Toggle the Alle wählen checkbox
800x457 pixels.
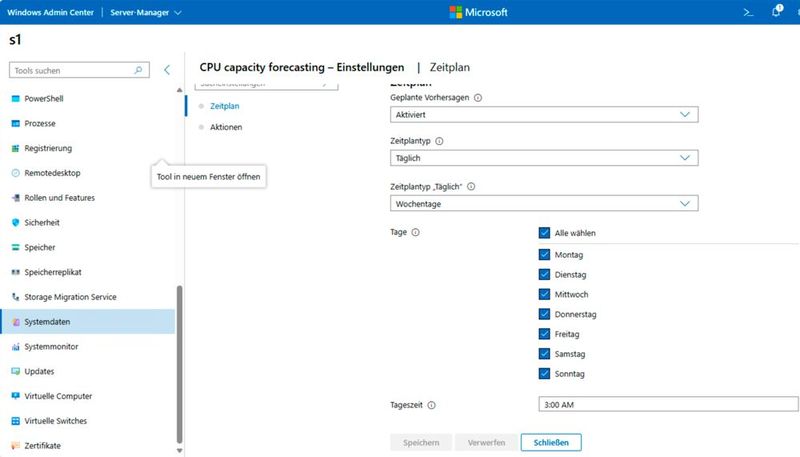tap(544, 233)
